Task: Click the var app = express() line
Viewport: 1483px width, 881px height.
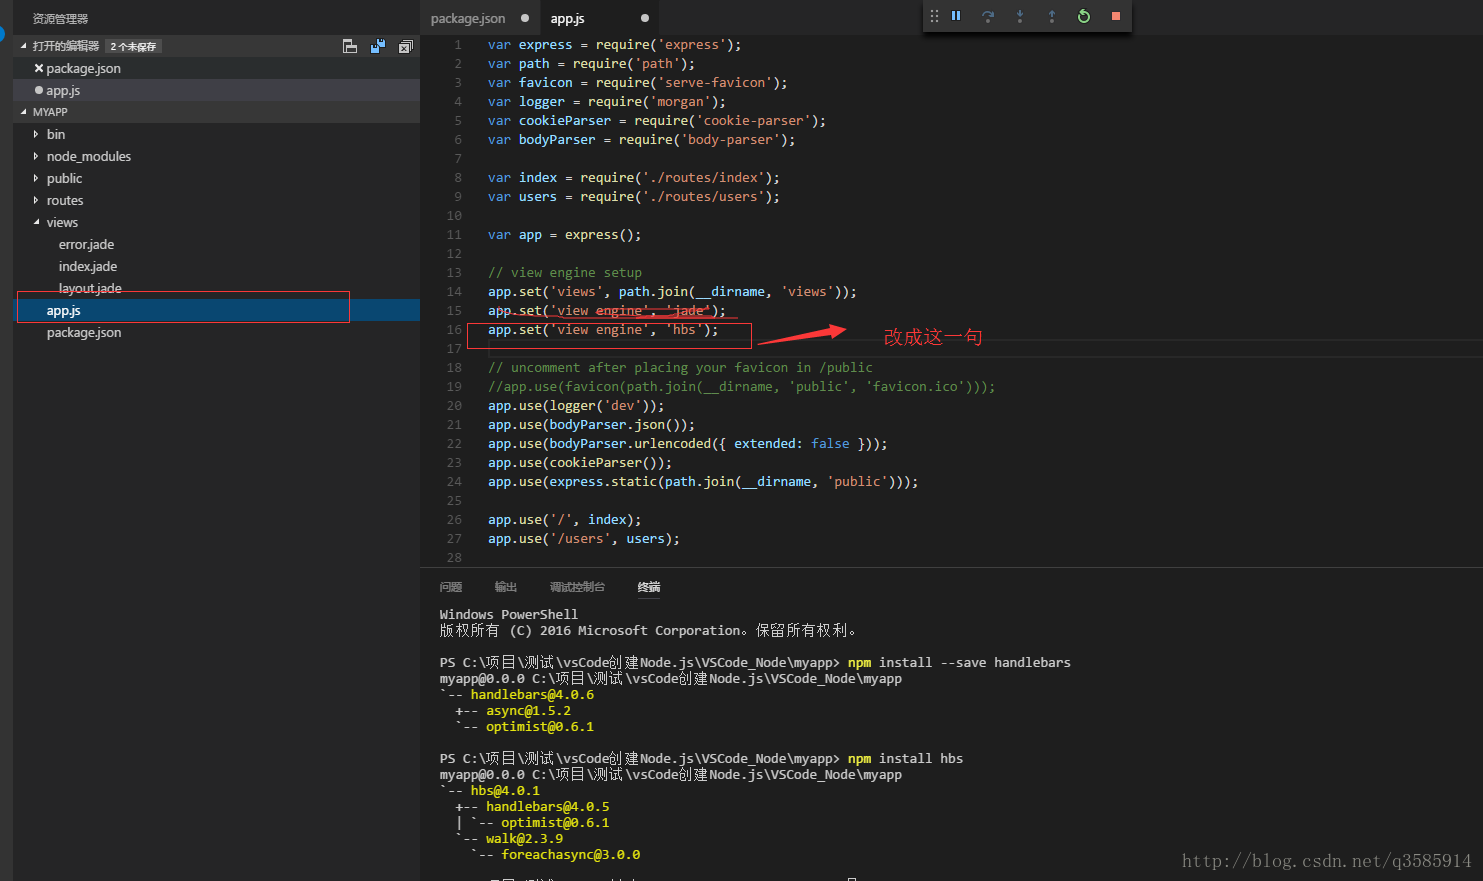Action: [565, 234]
